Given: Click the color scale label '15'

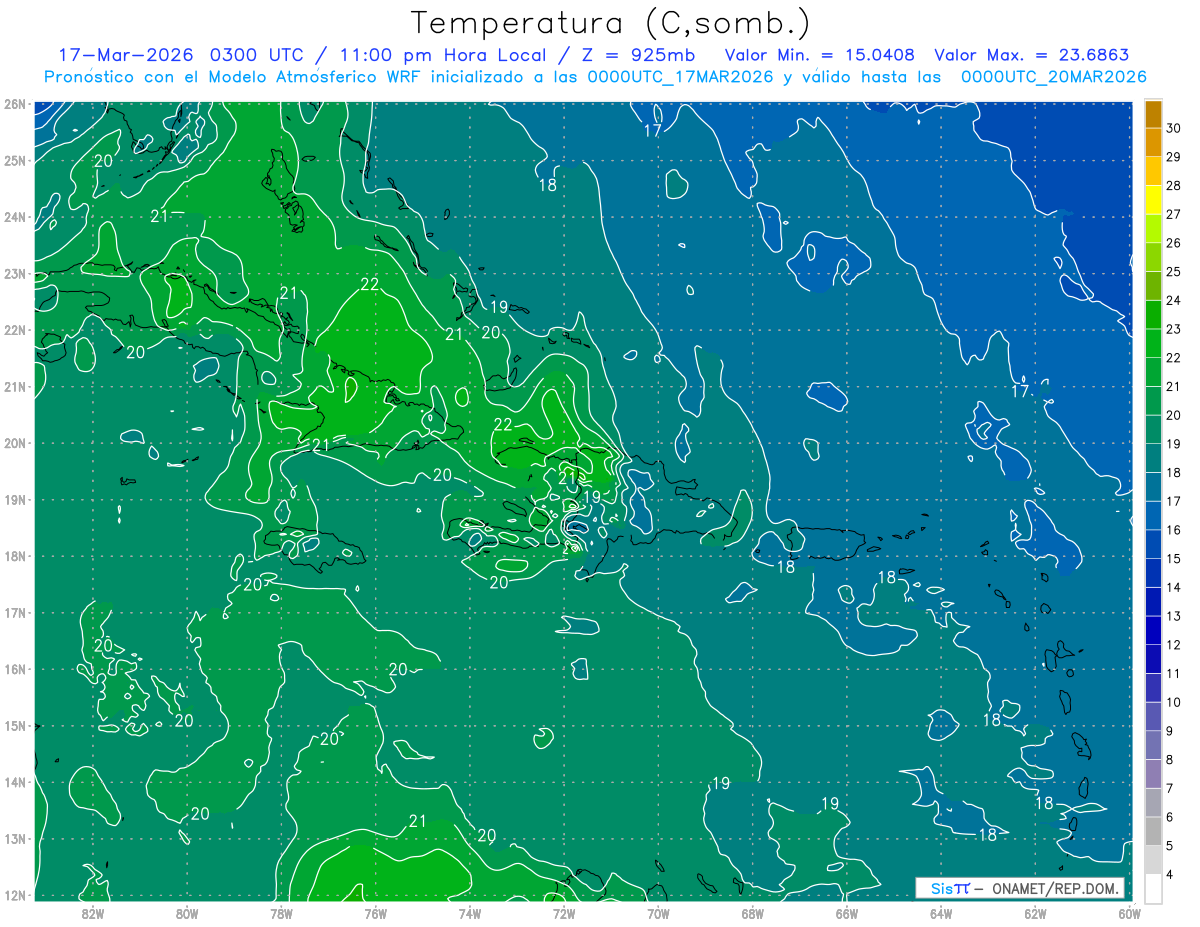Looking at the screenshot, I should point(1174,558).
